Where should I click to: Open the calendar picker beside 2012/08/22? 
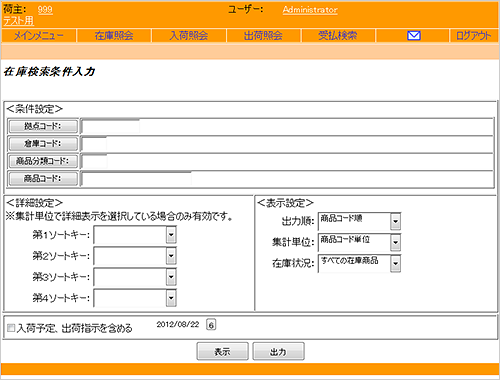(x=211, y=324)
